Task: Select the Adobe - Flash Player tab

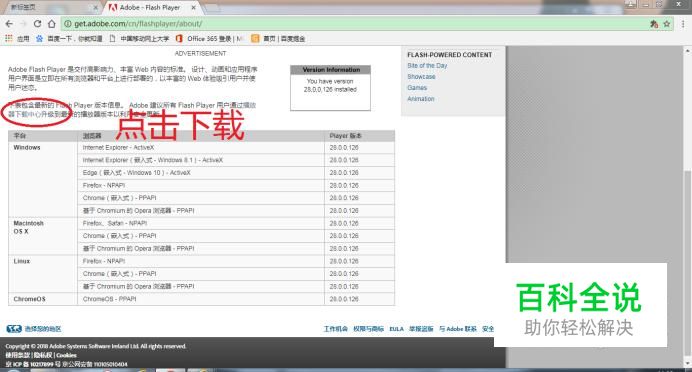Action: click(152, 8)
